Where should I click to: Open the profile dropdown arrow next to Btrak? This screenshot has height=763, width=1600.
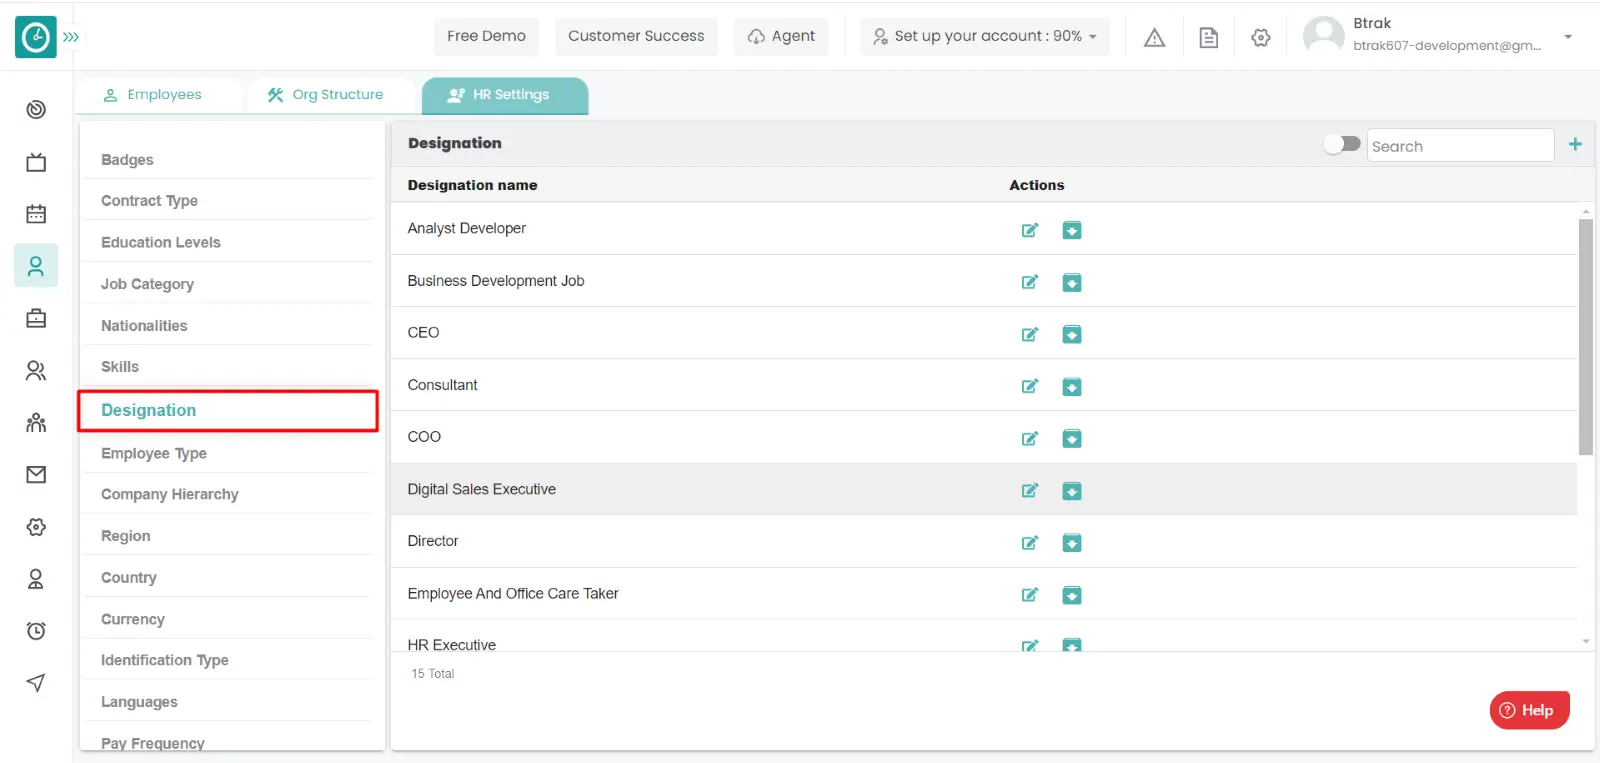[1568, 37]
